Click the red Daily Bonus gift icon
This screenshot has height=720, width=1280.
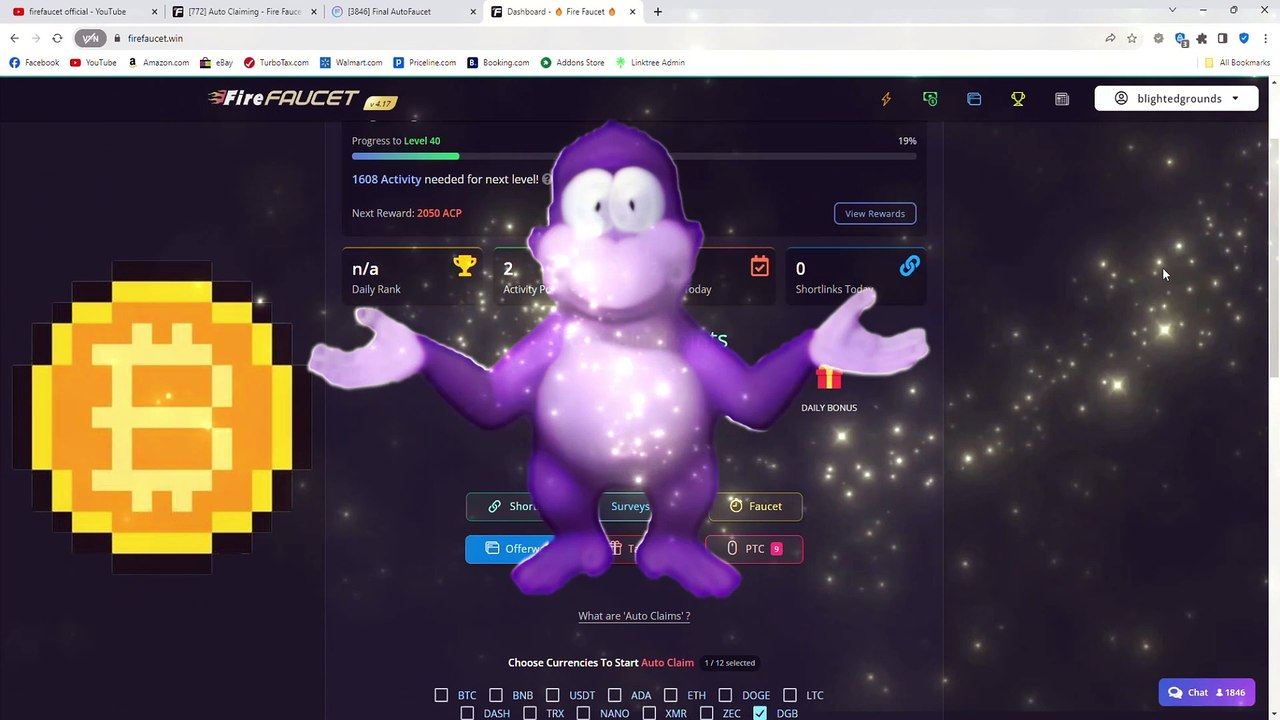pyautogui.click(x=828, y=378)
